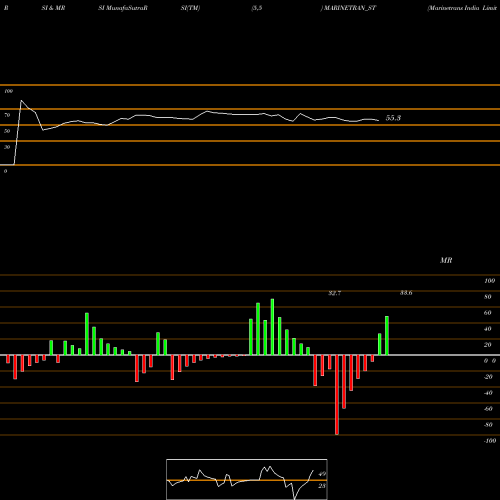The image size is (500, 500).
Task: Click the 32.7 value above histogram
Action: tap(335, 293)
